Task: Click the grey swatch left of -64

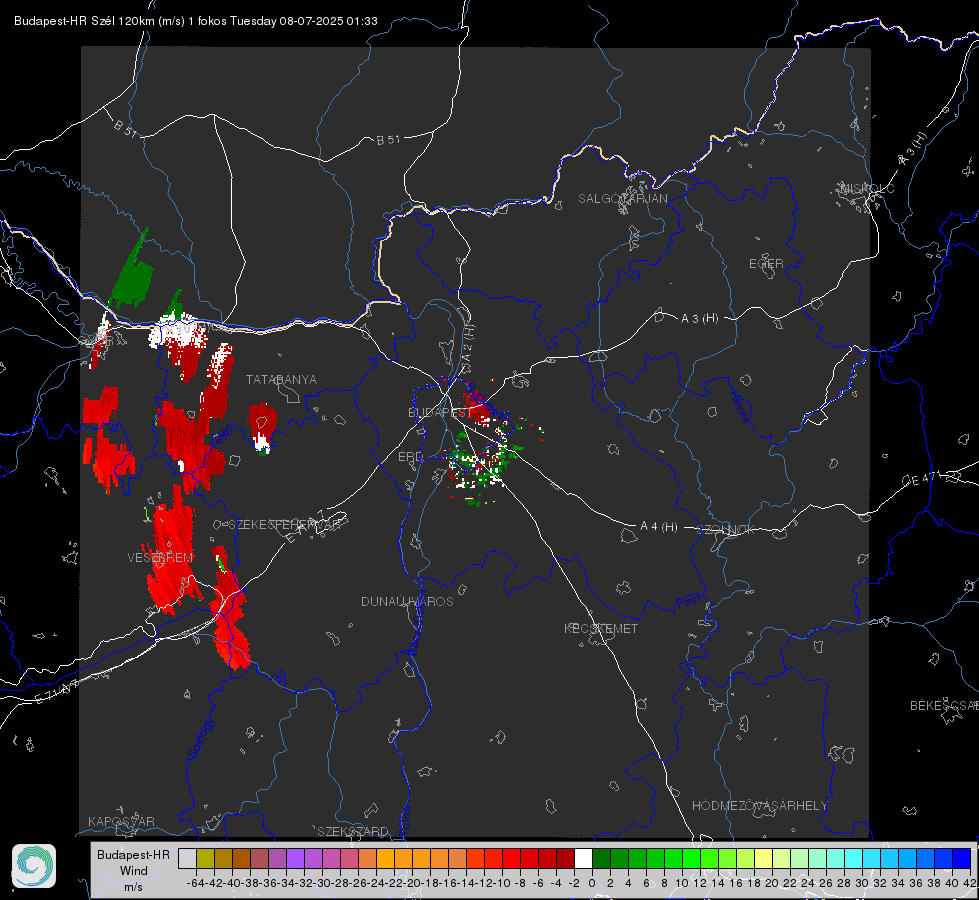Action: [187, 858]
